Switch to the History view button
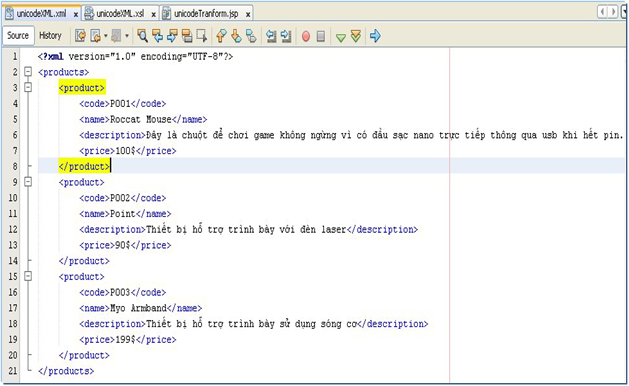This screenshot has width=629, height=386. coord(50,36)
